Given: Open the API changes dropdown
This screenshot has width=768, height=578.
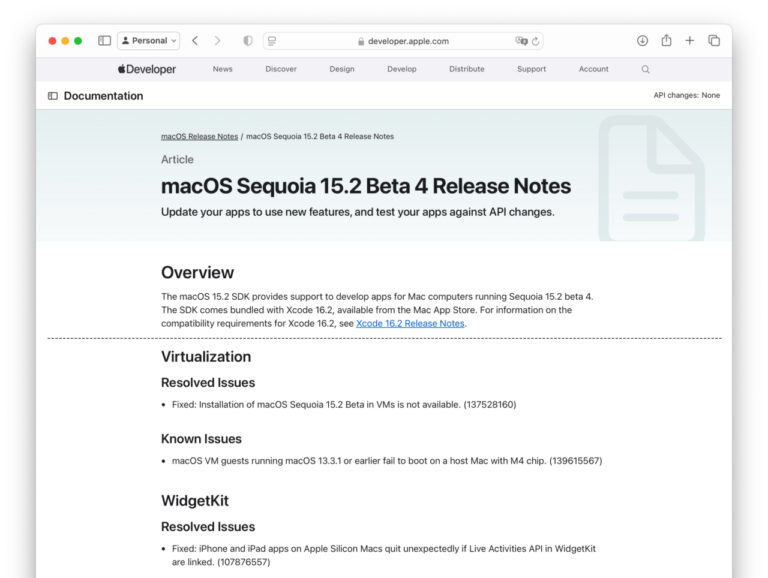Looking at the screenshot, I should 686,96.
